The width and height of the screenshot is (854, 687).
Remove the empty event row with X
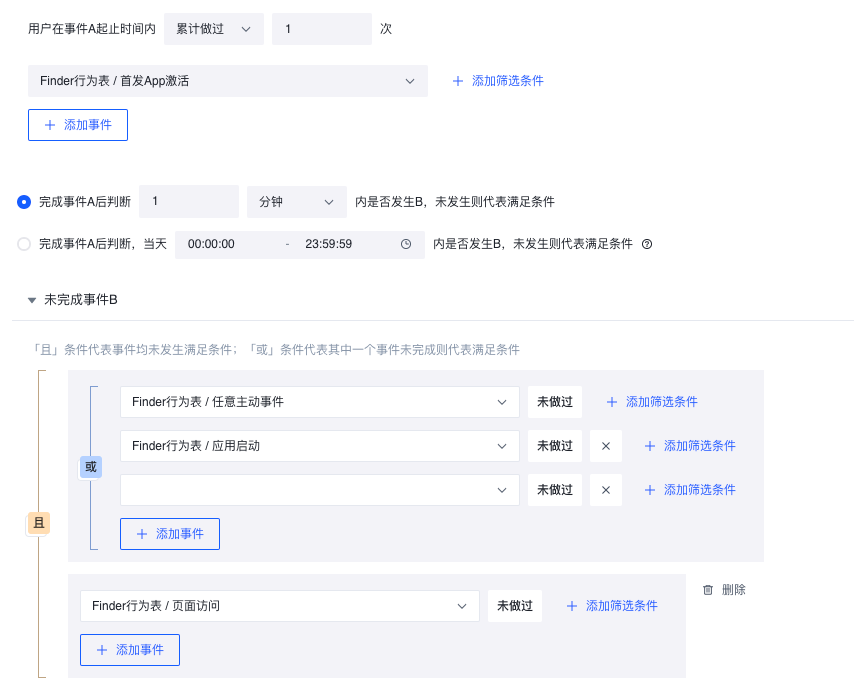pos(606,490)
